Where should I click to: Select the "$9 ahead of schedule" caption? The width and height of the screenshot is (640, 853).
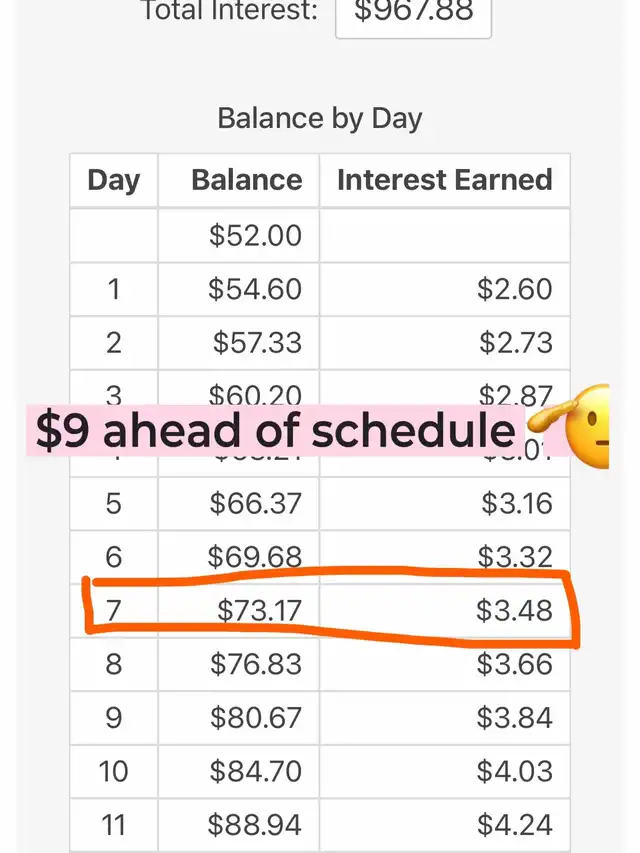275,430
